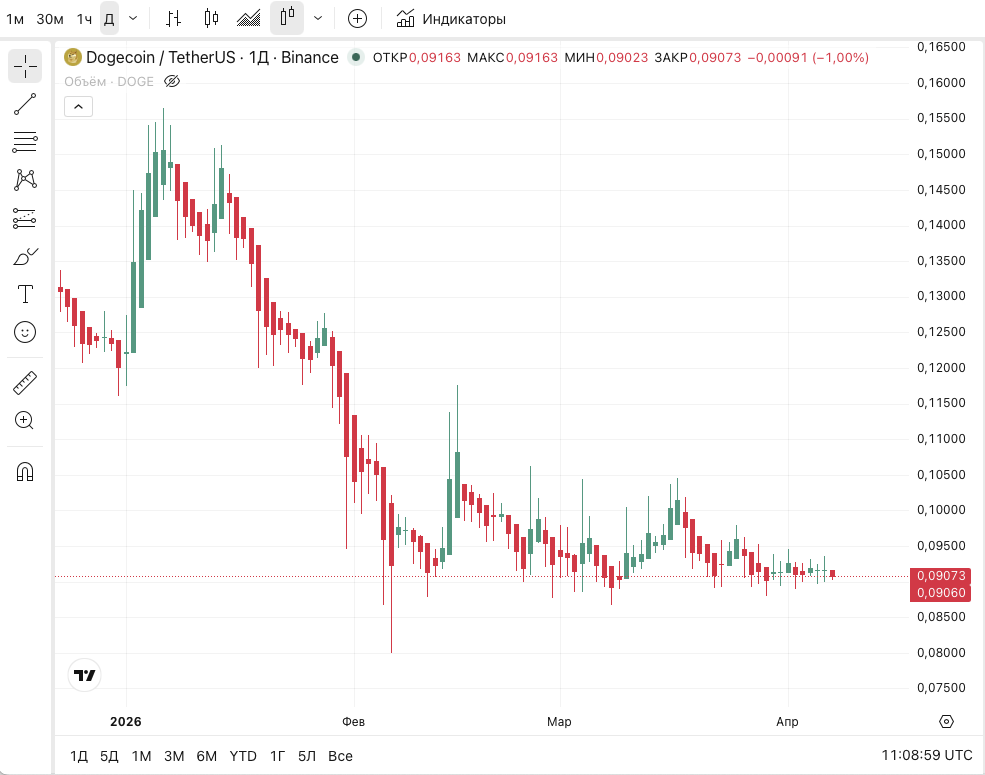Open the Индикаторы panel
This screenshot has width=985, height=775.
point(451,18)
